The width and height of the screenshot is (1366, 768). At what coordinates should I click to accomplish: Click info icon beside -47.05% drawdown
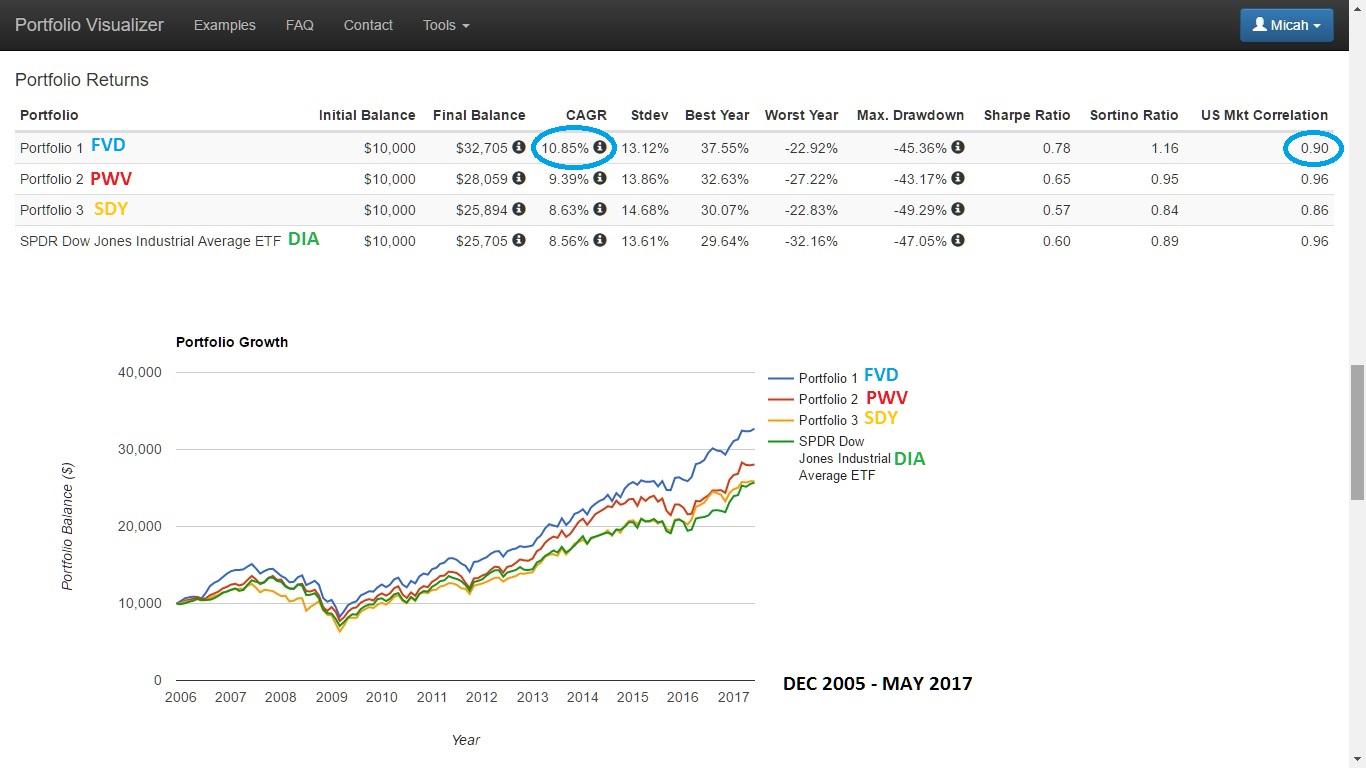click(x=958, y=240)
